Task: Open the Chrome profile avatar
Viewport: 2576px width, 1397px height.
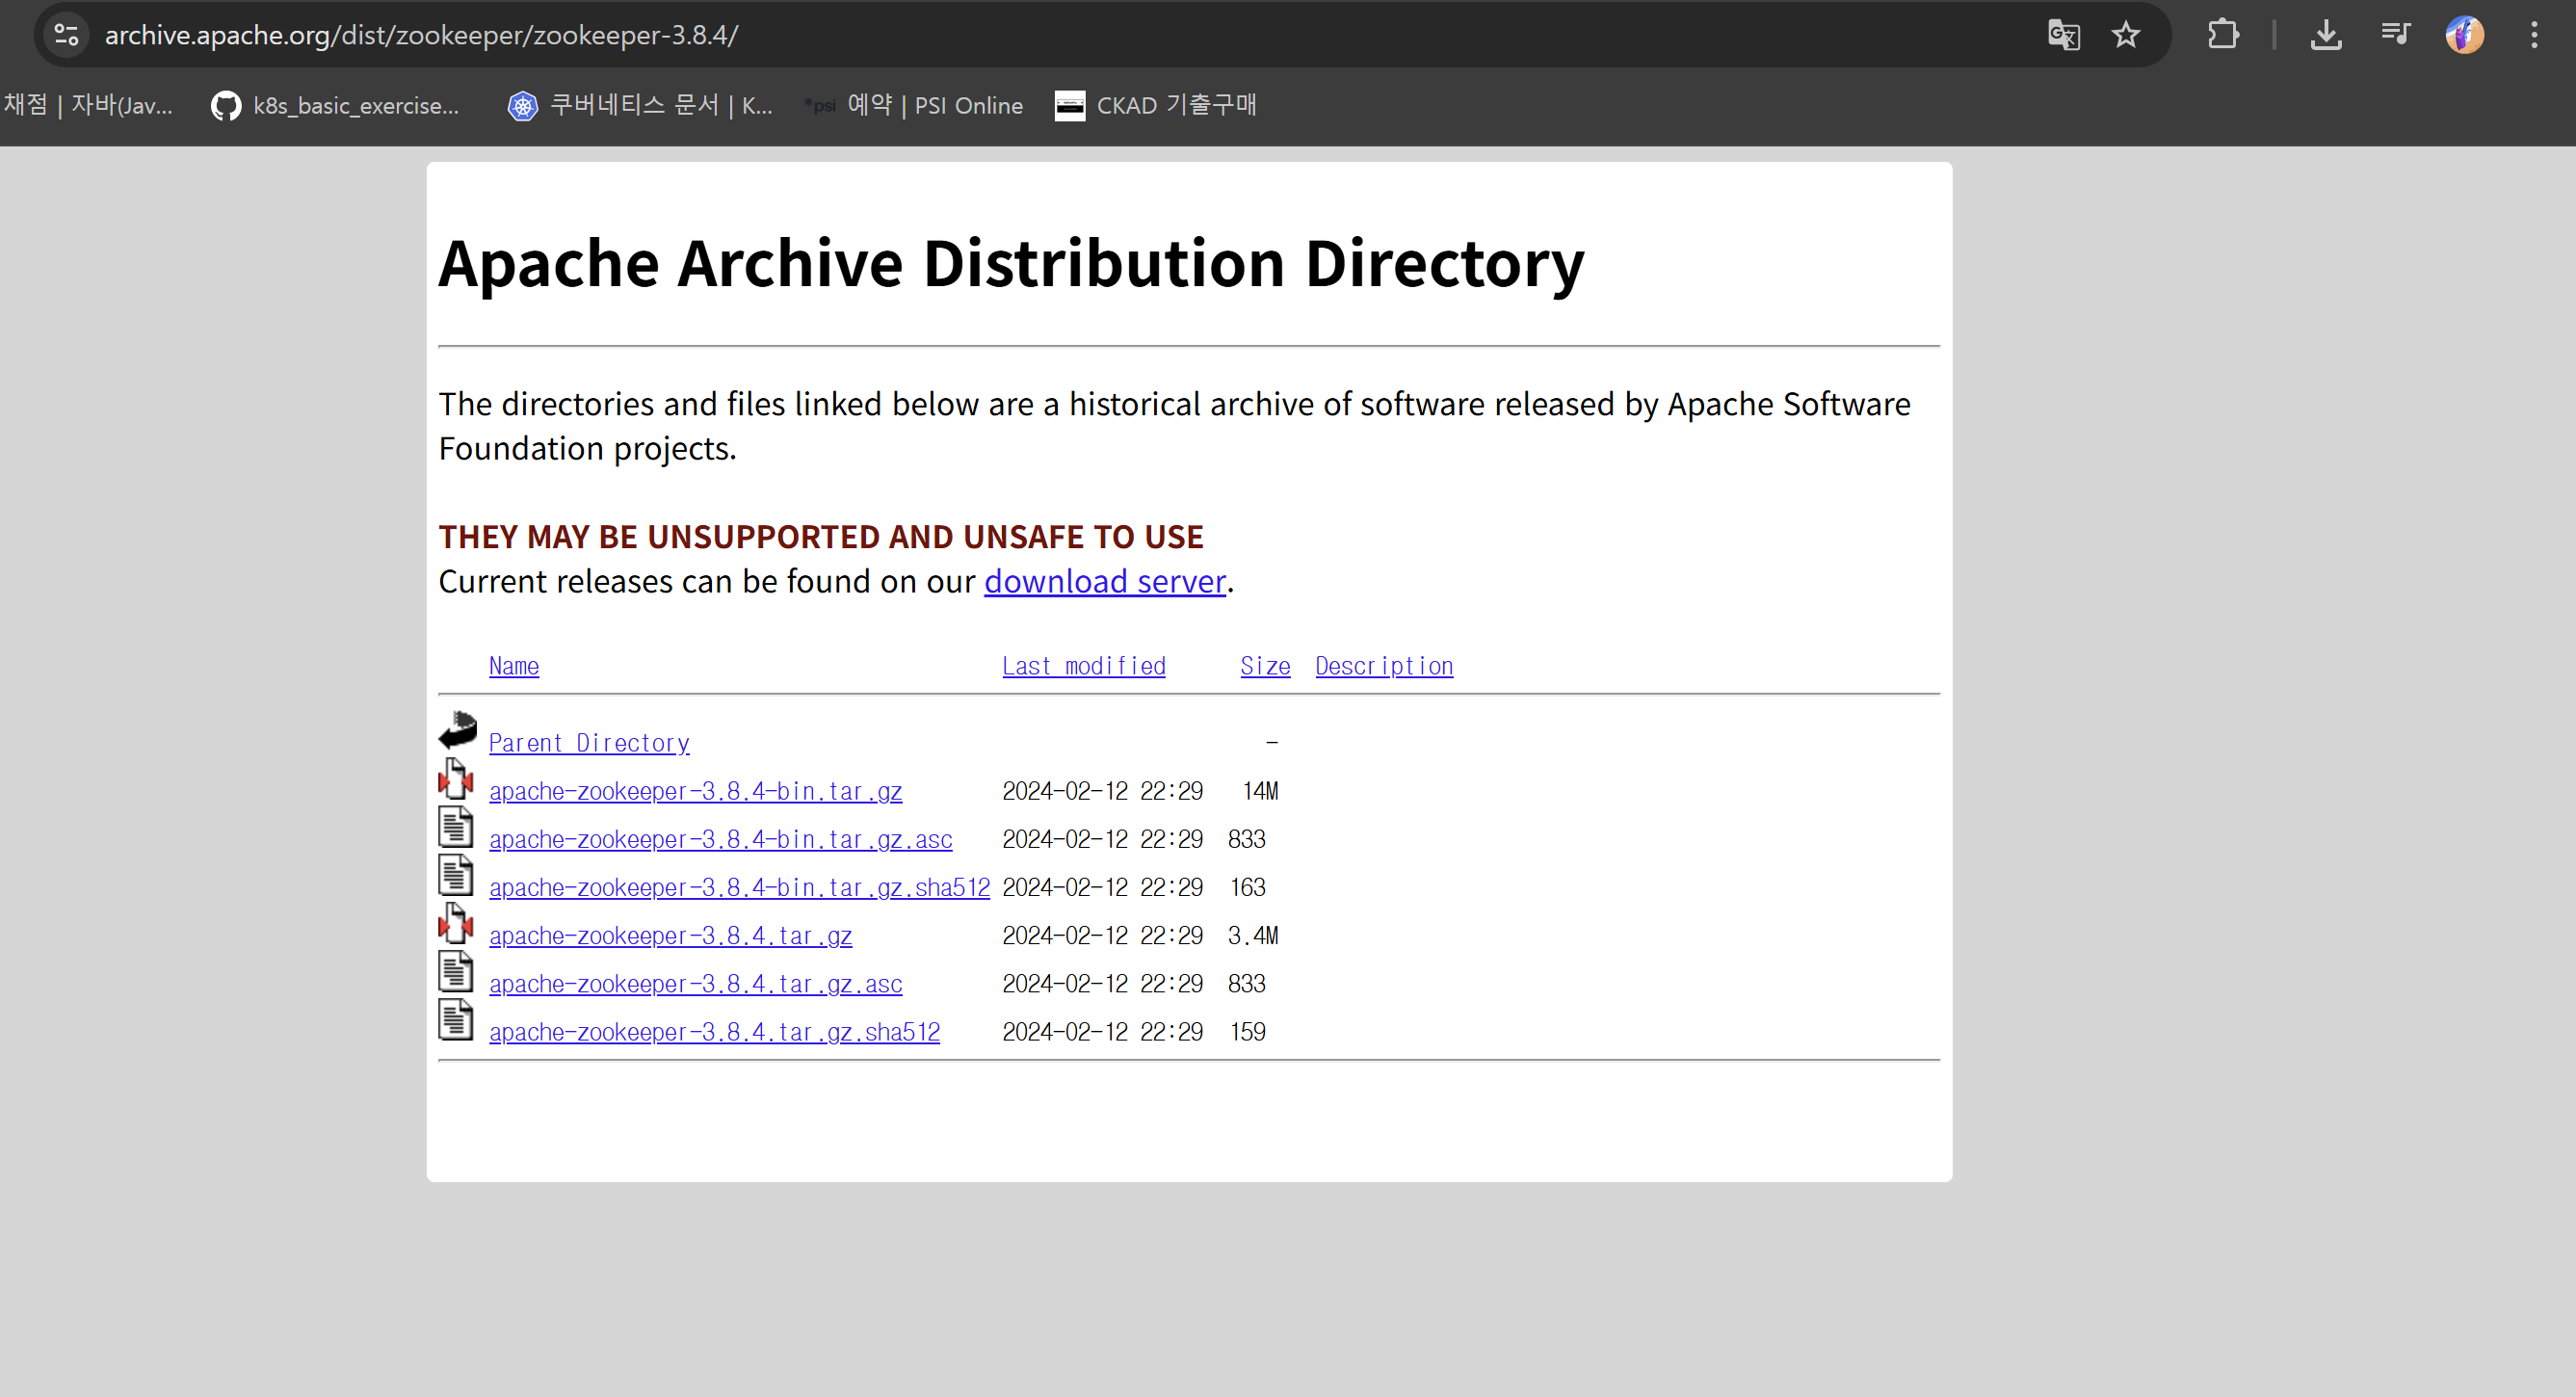Action: [2464, 35]
